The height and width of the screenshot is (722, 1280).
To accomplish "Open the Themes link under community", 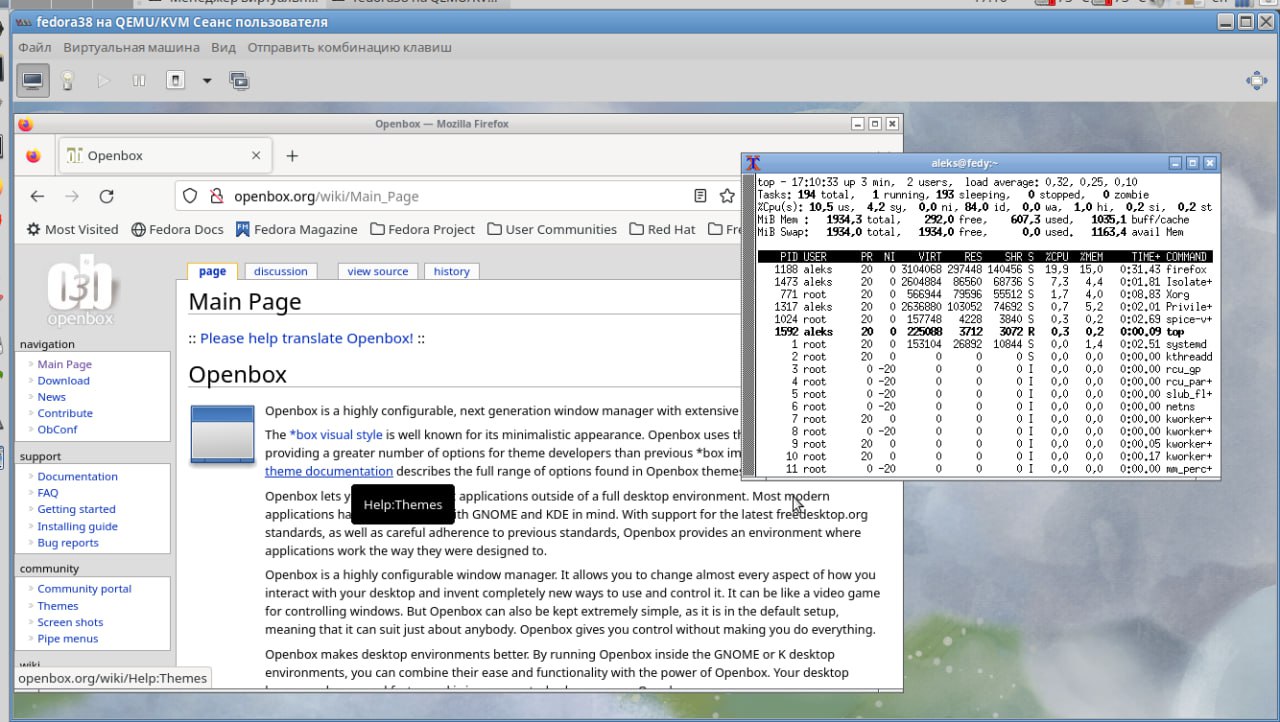I will (58, 606).
